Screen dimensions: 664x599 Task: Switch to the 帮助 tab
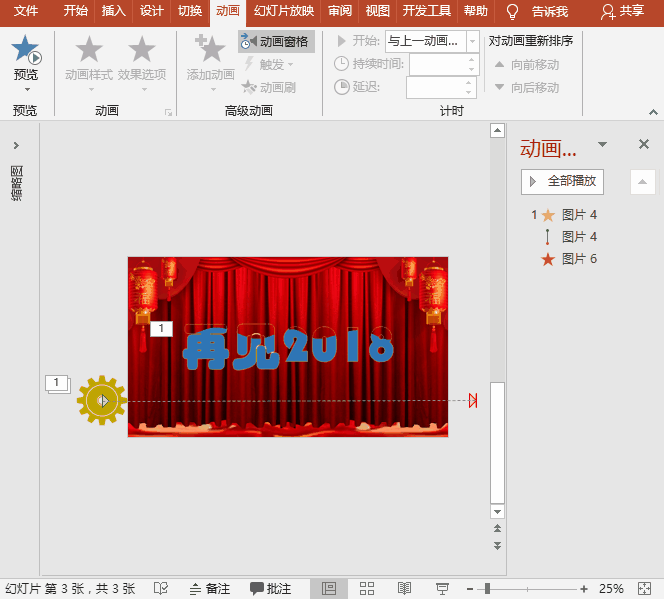click(x=476, y=11)
